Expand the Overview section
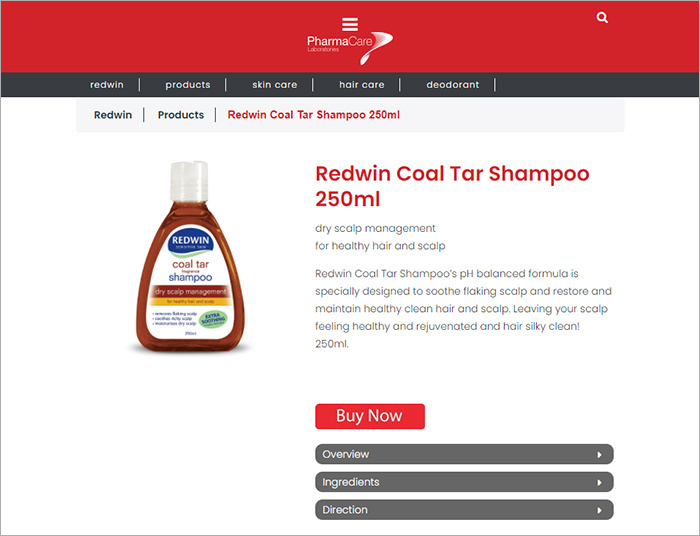700x536 pixels. click(464, 454)
